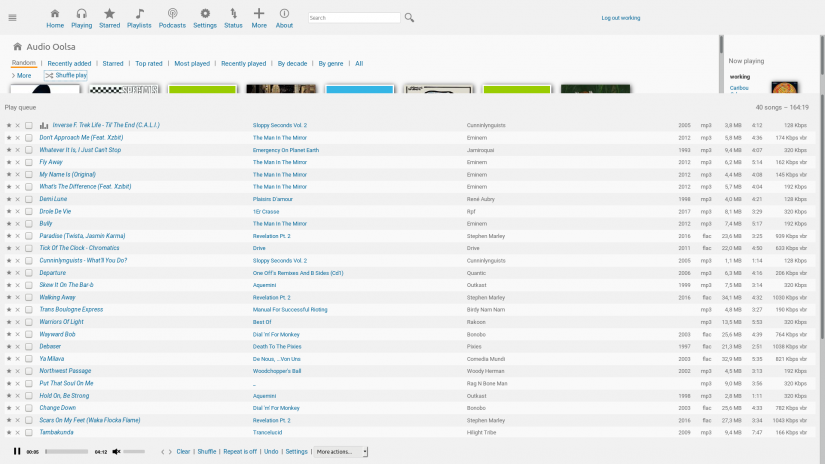Switch to the Top rated tab
825x464 pixels.
[148, 63]
